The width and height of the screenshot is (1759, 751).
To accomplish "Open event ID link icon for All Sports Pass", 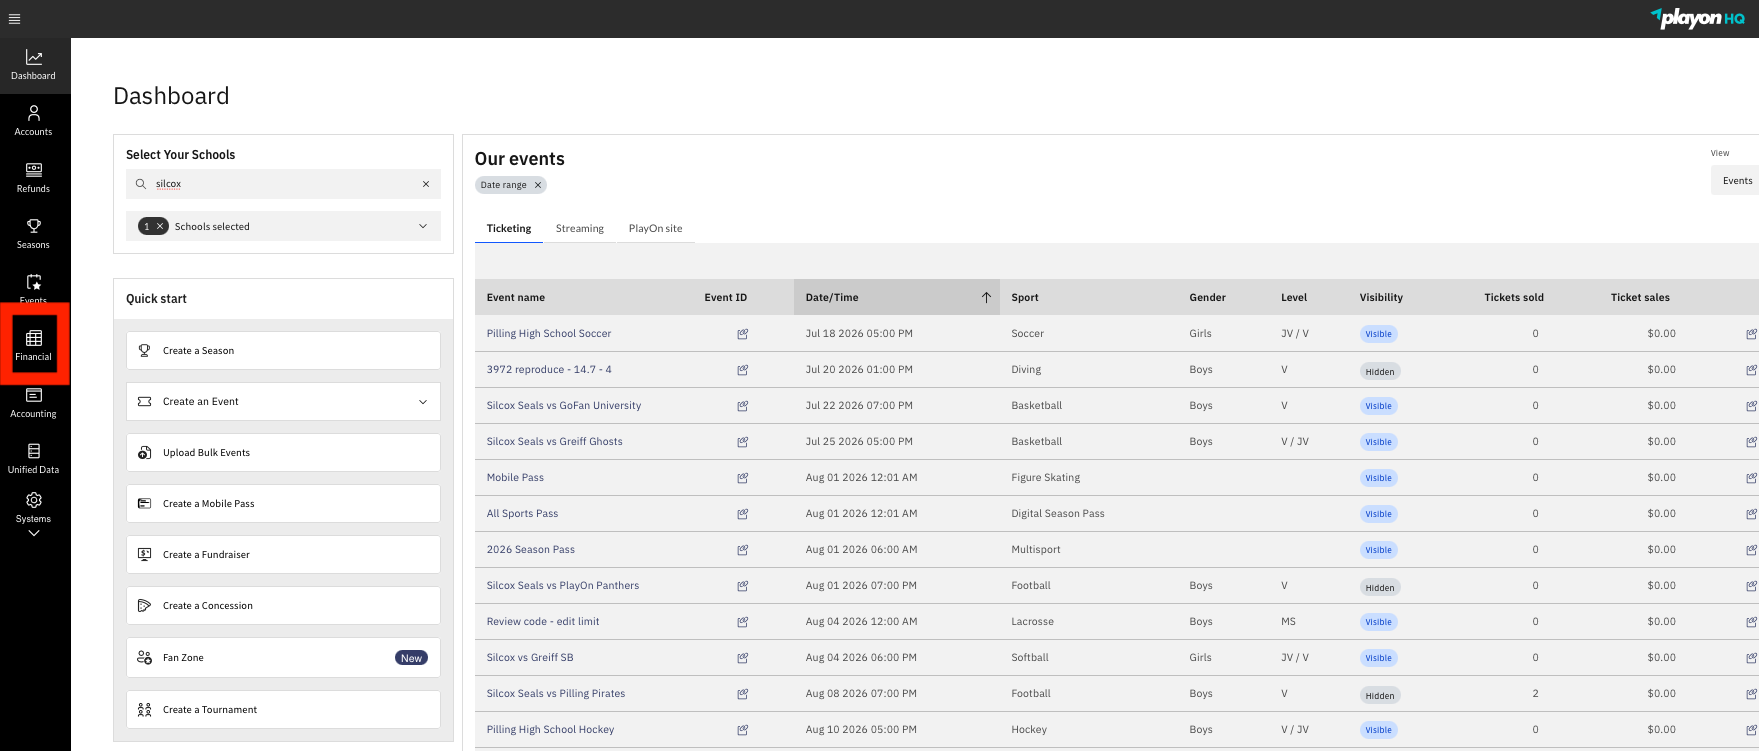I will point(743,514).
